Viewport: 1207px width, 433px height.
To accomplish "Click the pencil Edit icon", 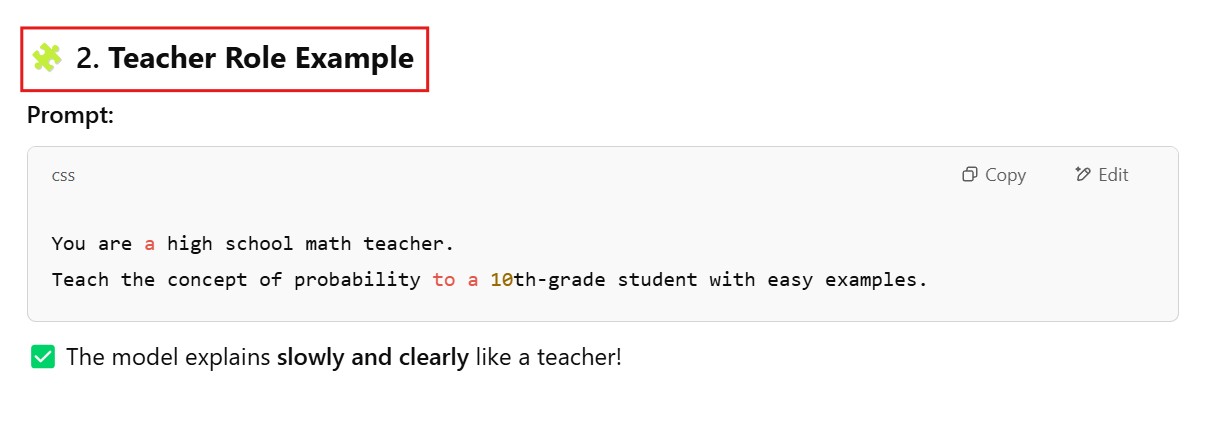I will (x=1082, y=175).
